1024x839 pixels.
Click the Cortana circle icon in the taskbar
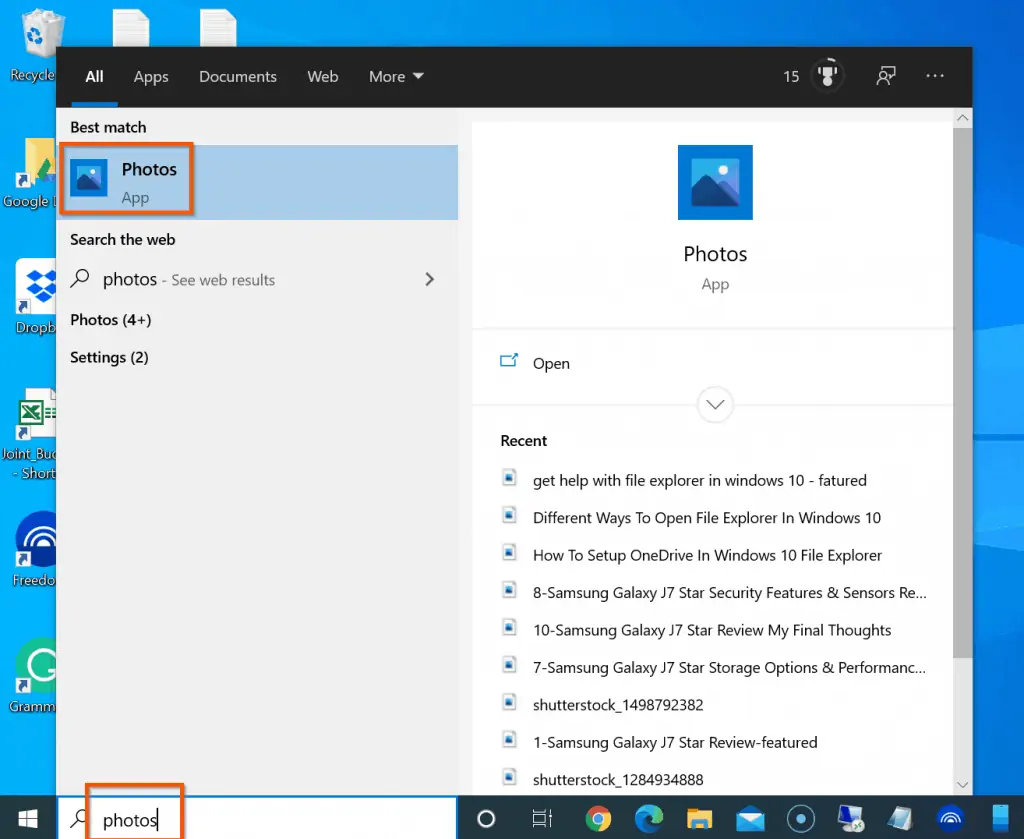(486, 819)
